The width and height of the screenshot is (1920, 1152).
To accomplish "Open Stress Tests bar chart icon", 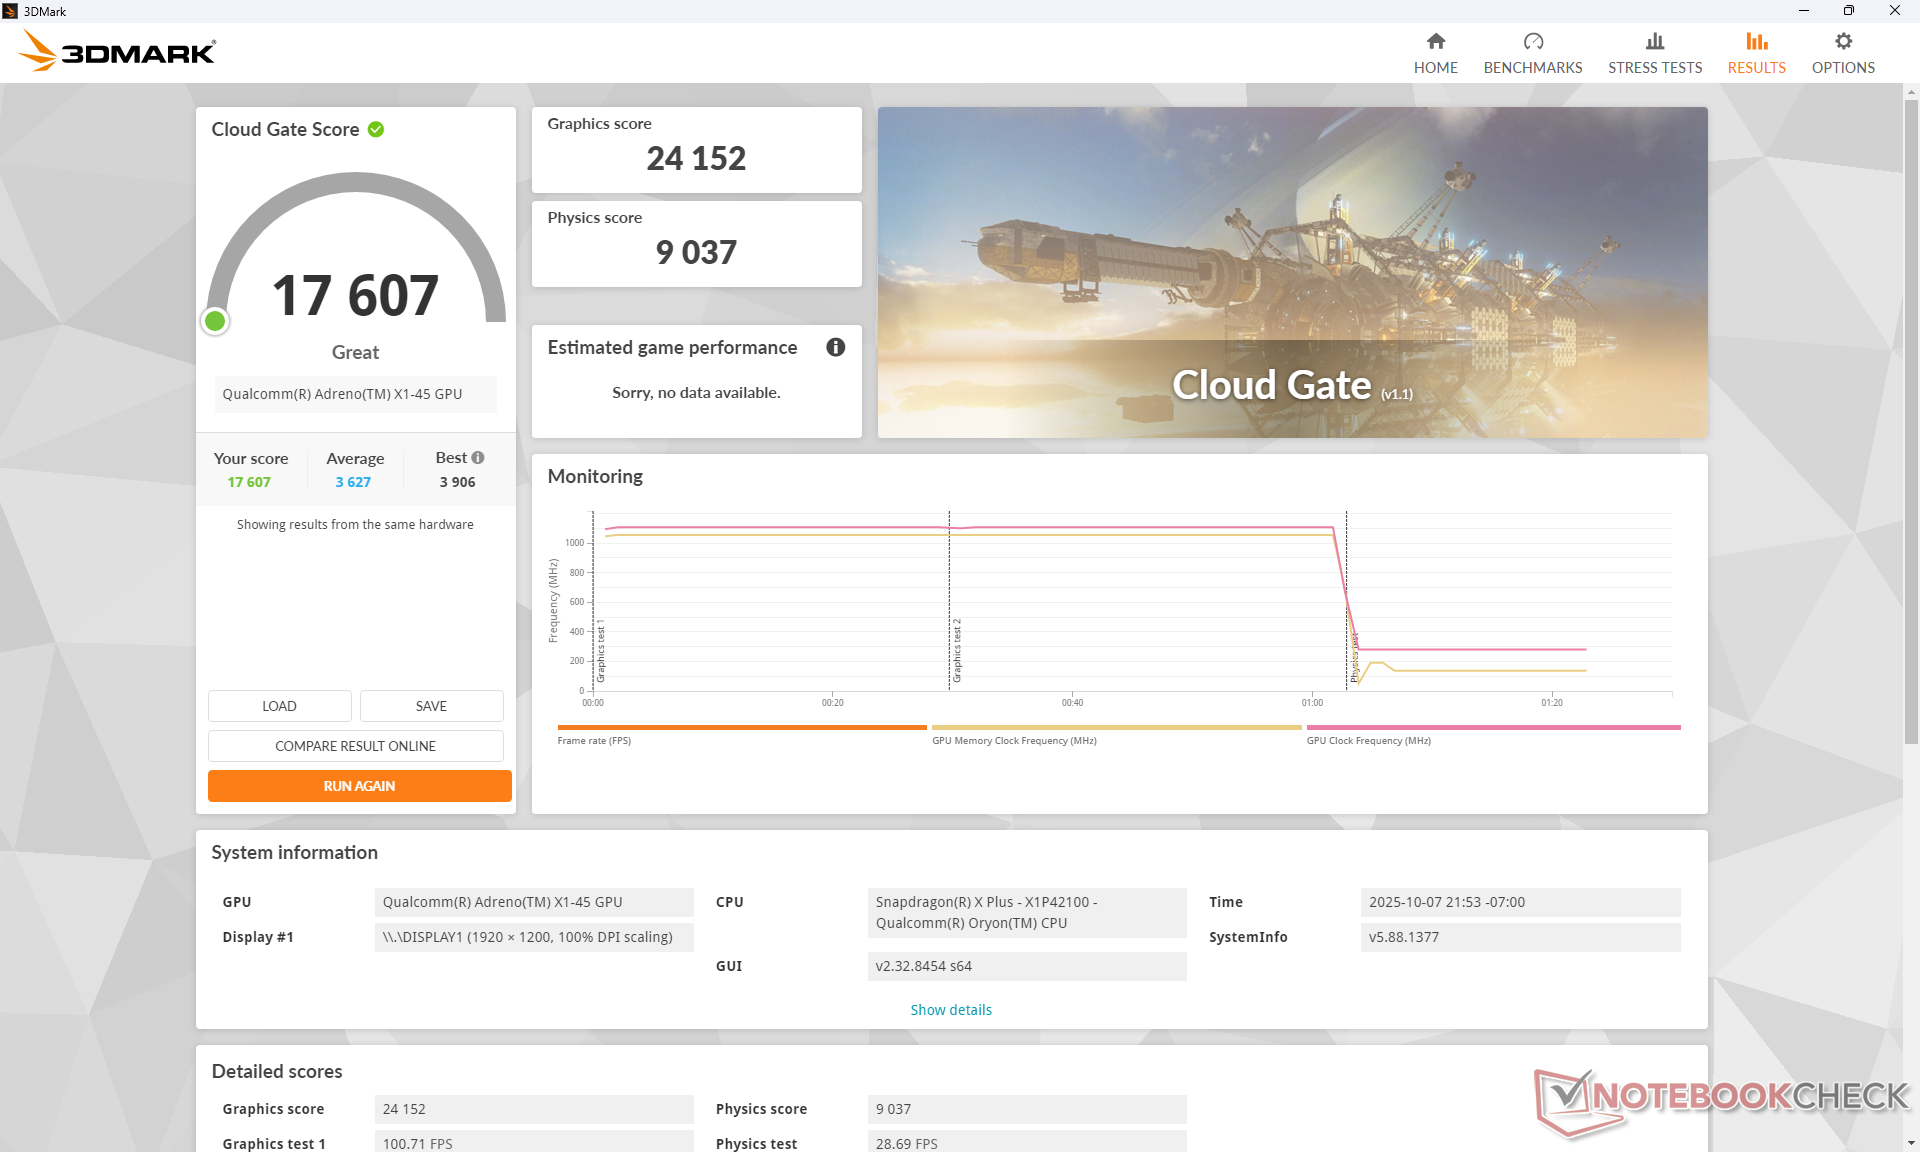I will point(1654,41).
